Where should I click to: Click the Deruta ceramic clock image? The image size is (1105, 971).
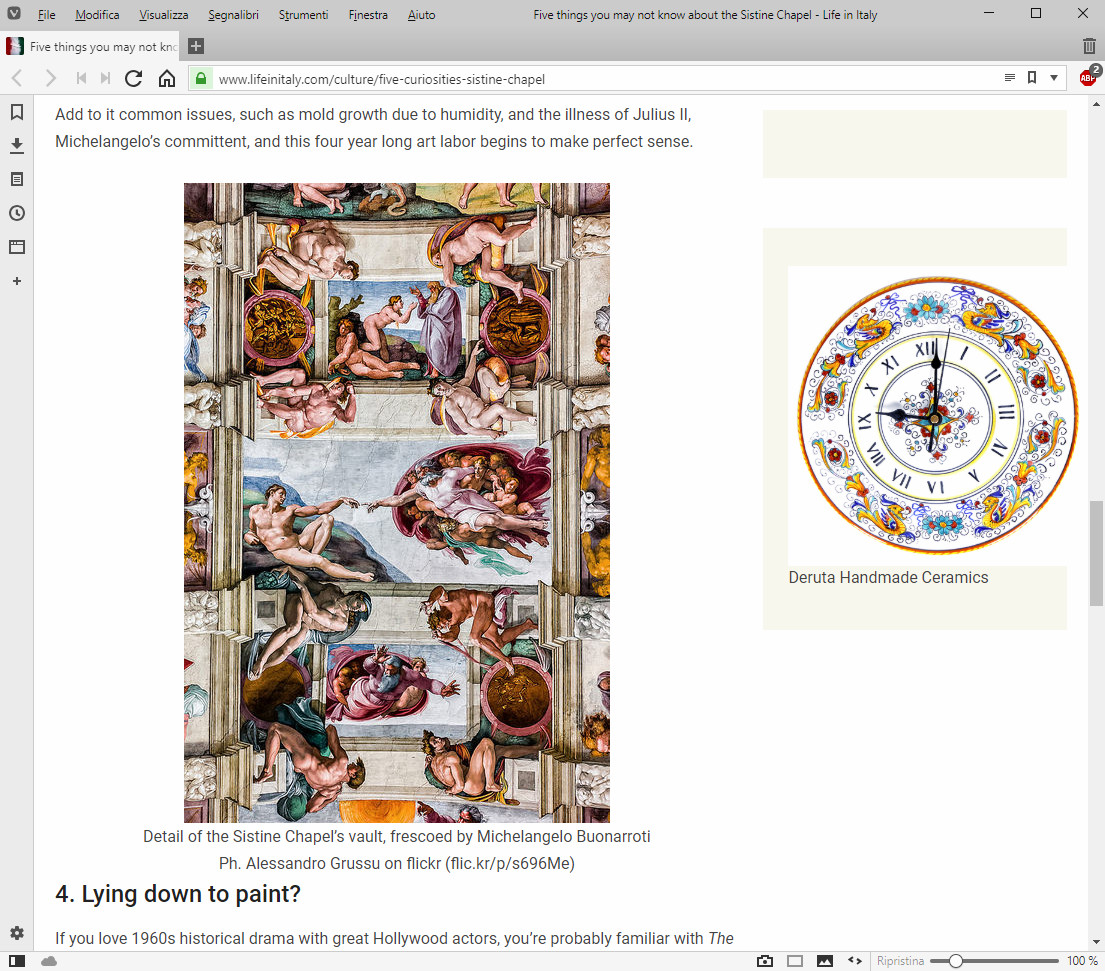[938, 415]
